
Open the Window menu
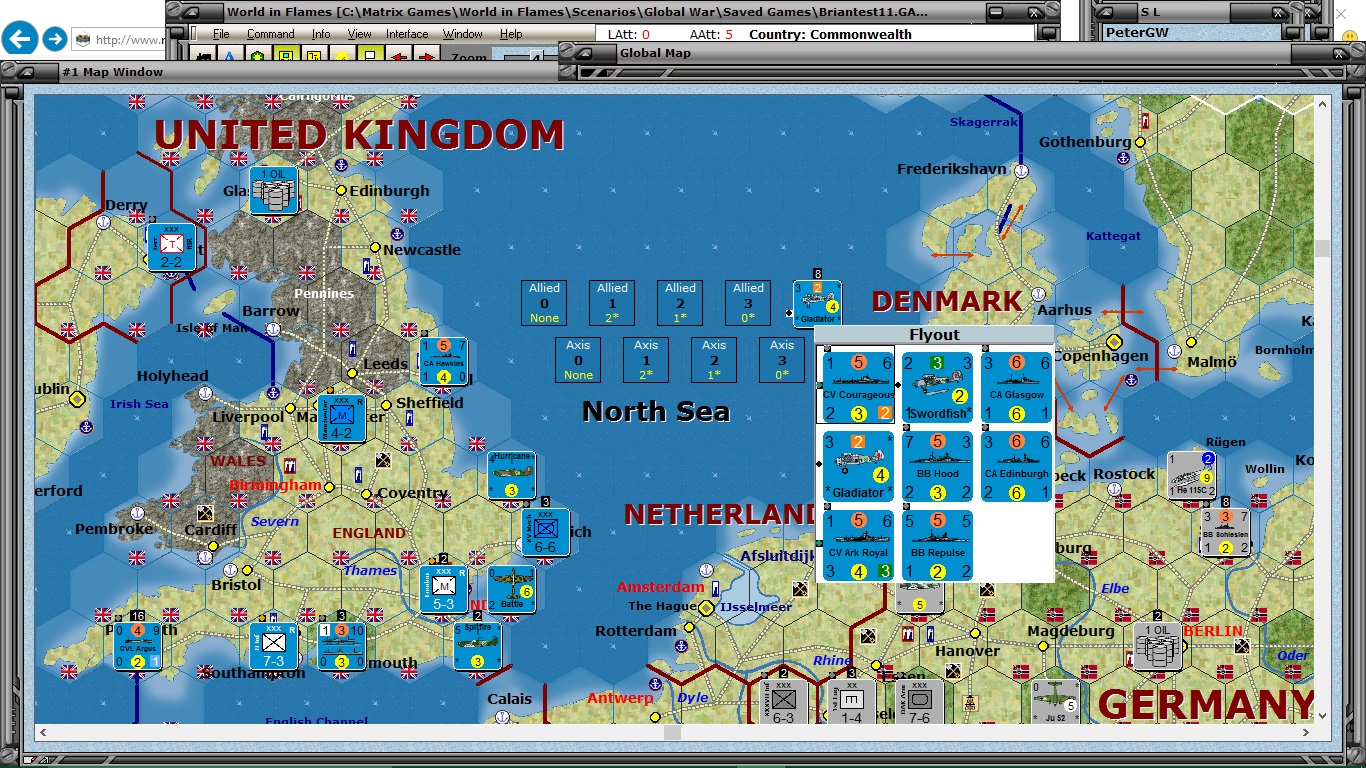(463, 34)
